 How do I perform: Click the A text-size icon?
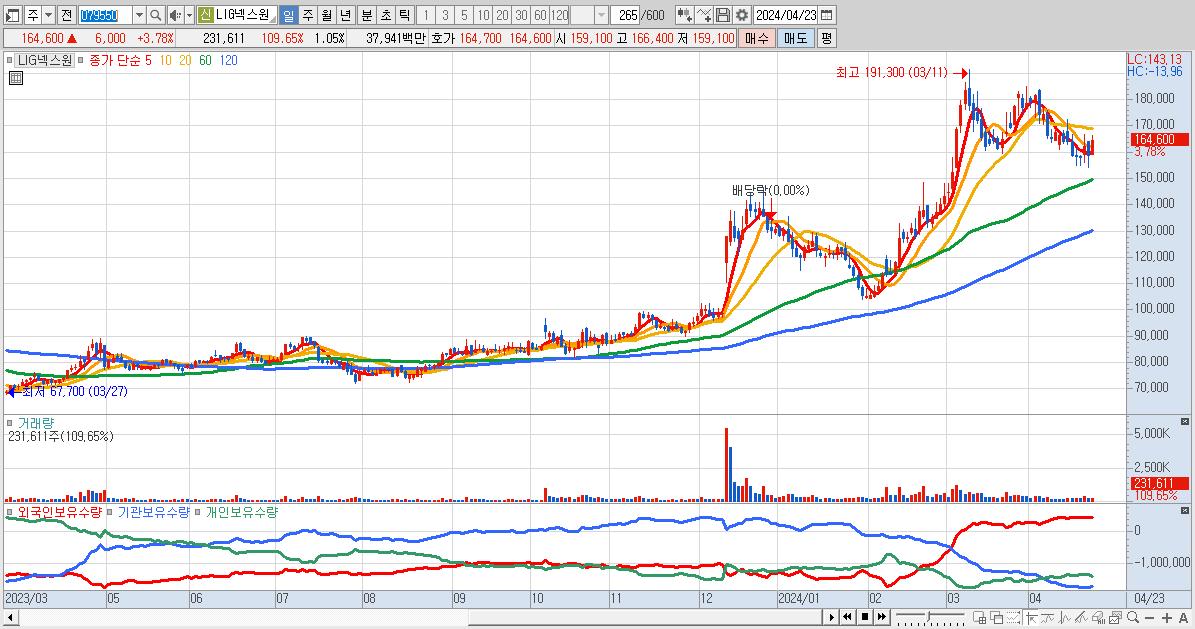click(x=1184, y=618)
